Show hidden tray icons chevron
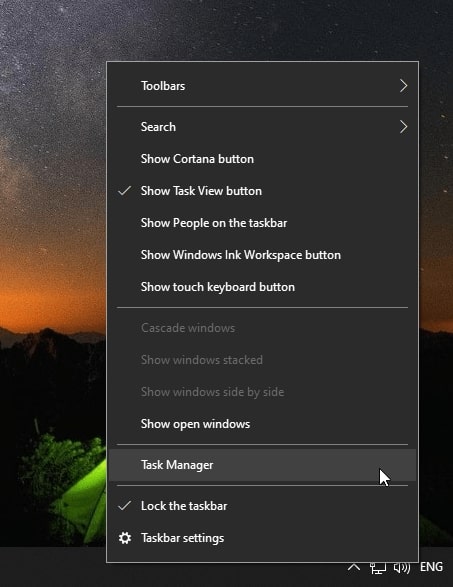Viewport: 453px width, 587px height. [354, 567]
